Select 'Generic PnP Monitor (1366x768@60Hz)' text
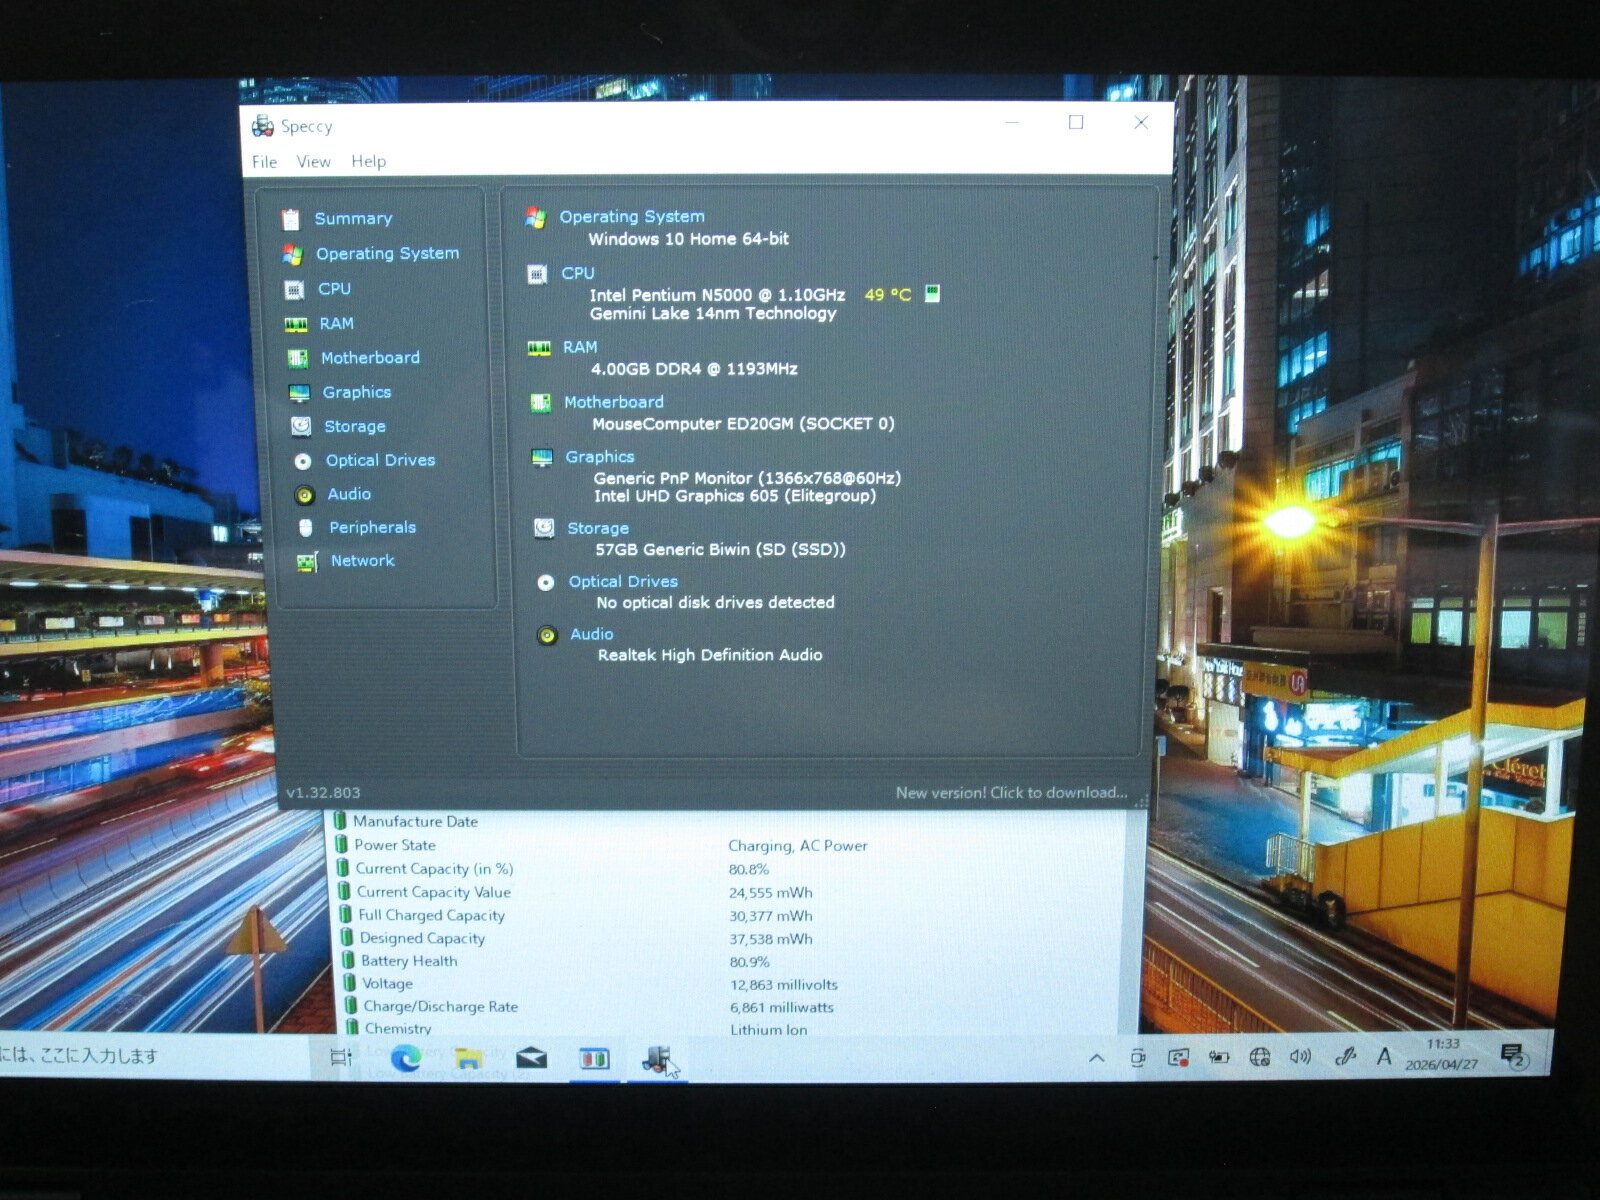 747,478
